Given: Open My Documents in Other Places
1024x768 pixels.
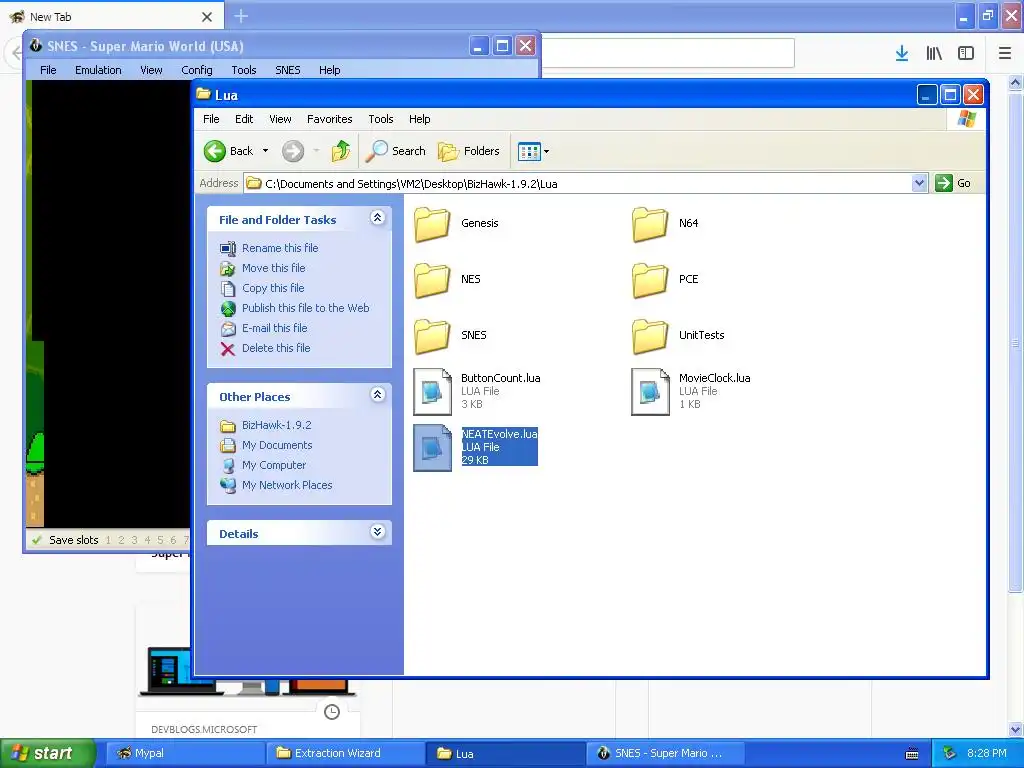Looking at the screenshot, I should point(278,445).
